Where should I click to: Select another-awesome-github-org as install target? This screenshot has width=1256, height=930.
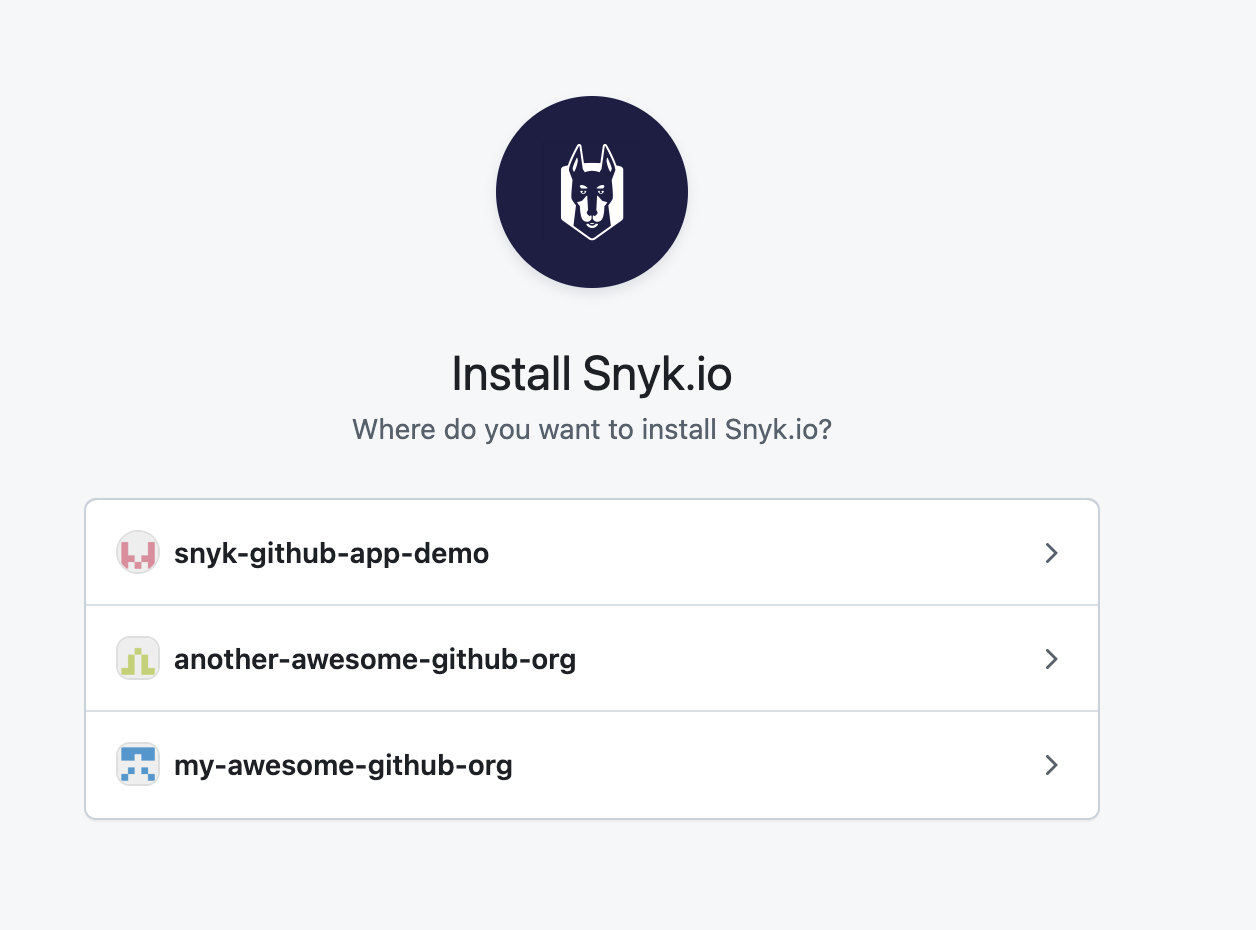(375, 658)
